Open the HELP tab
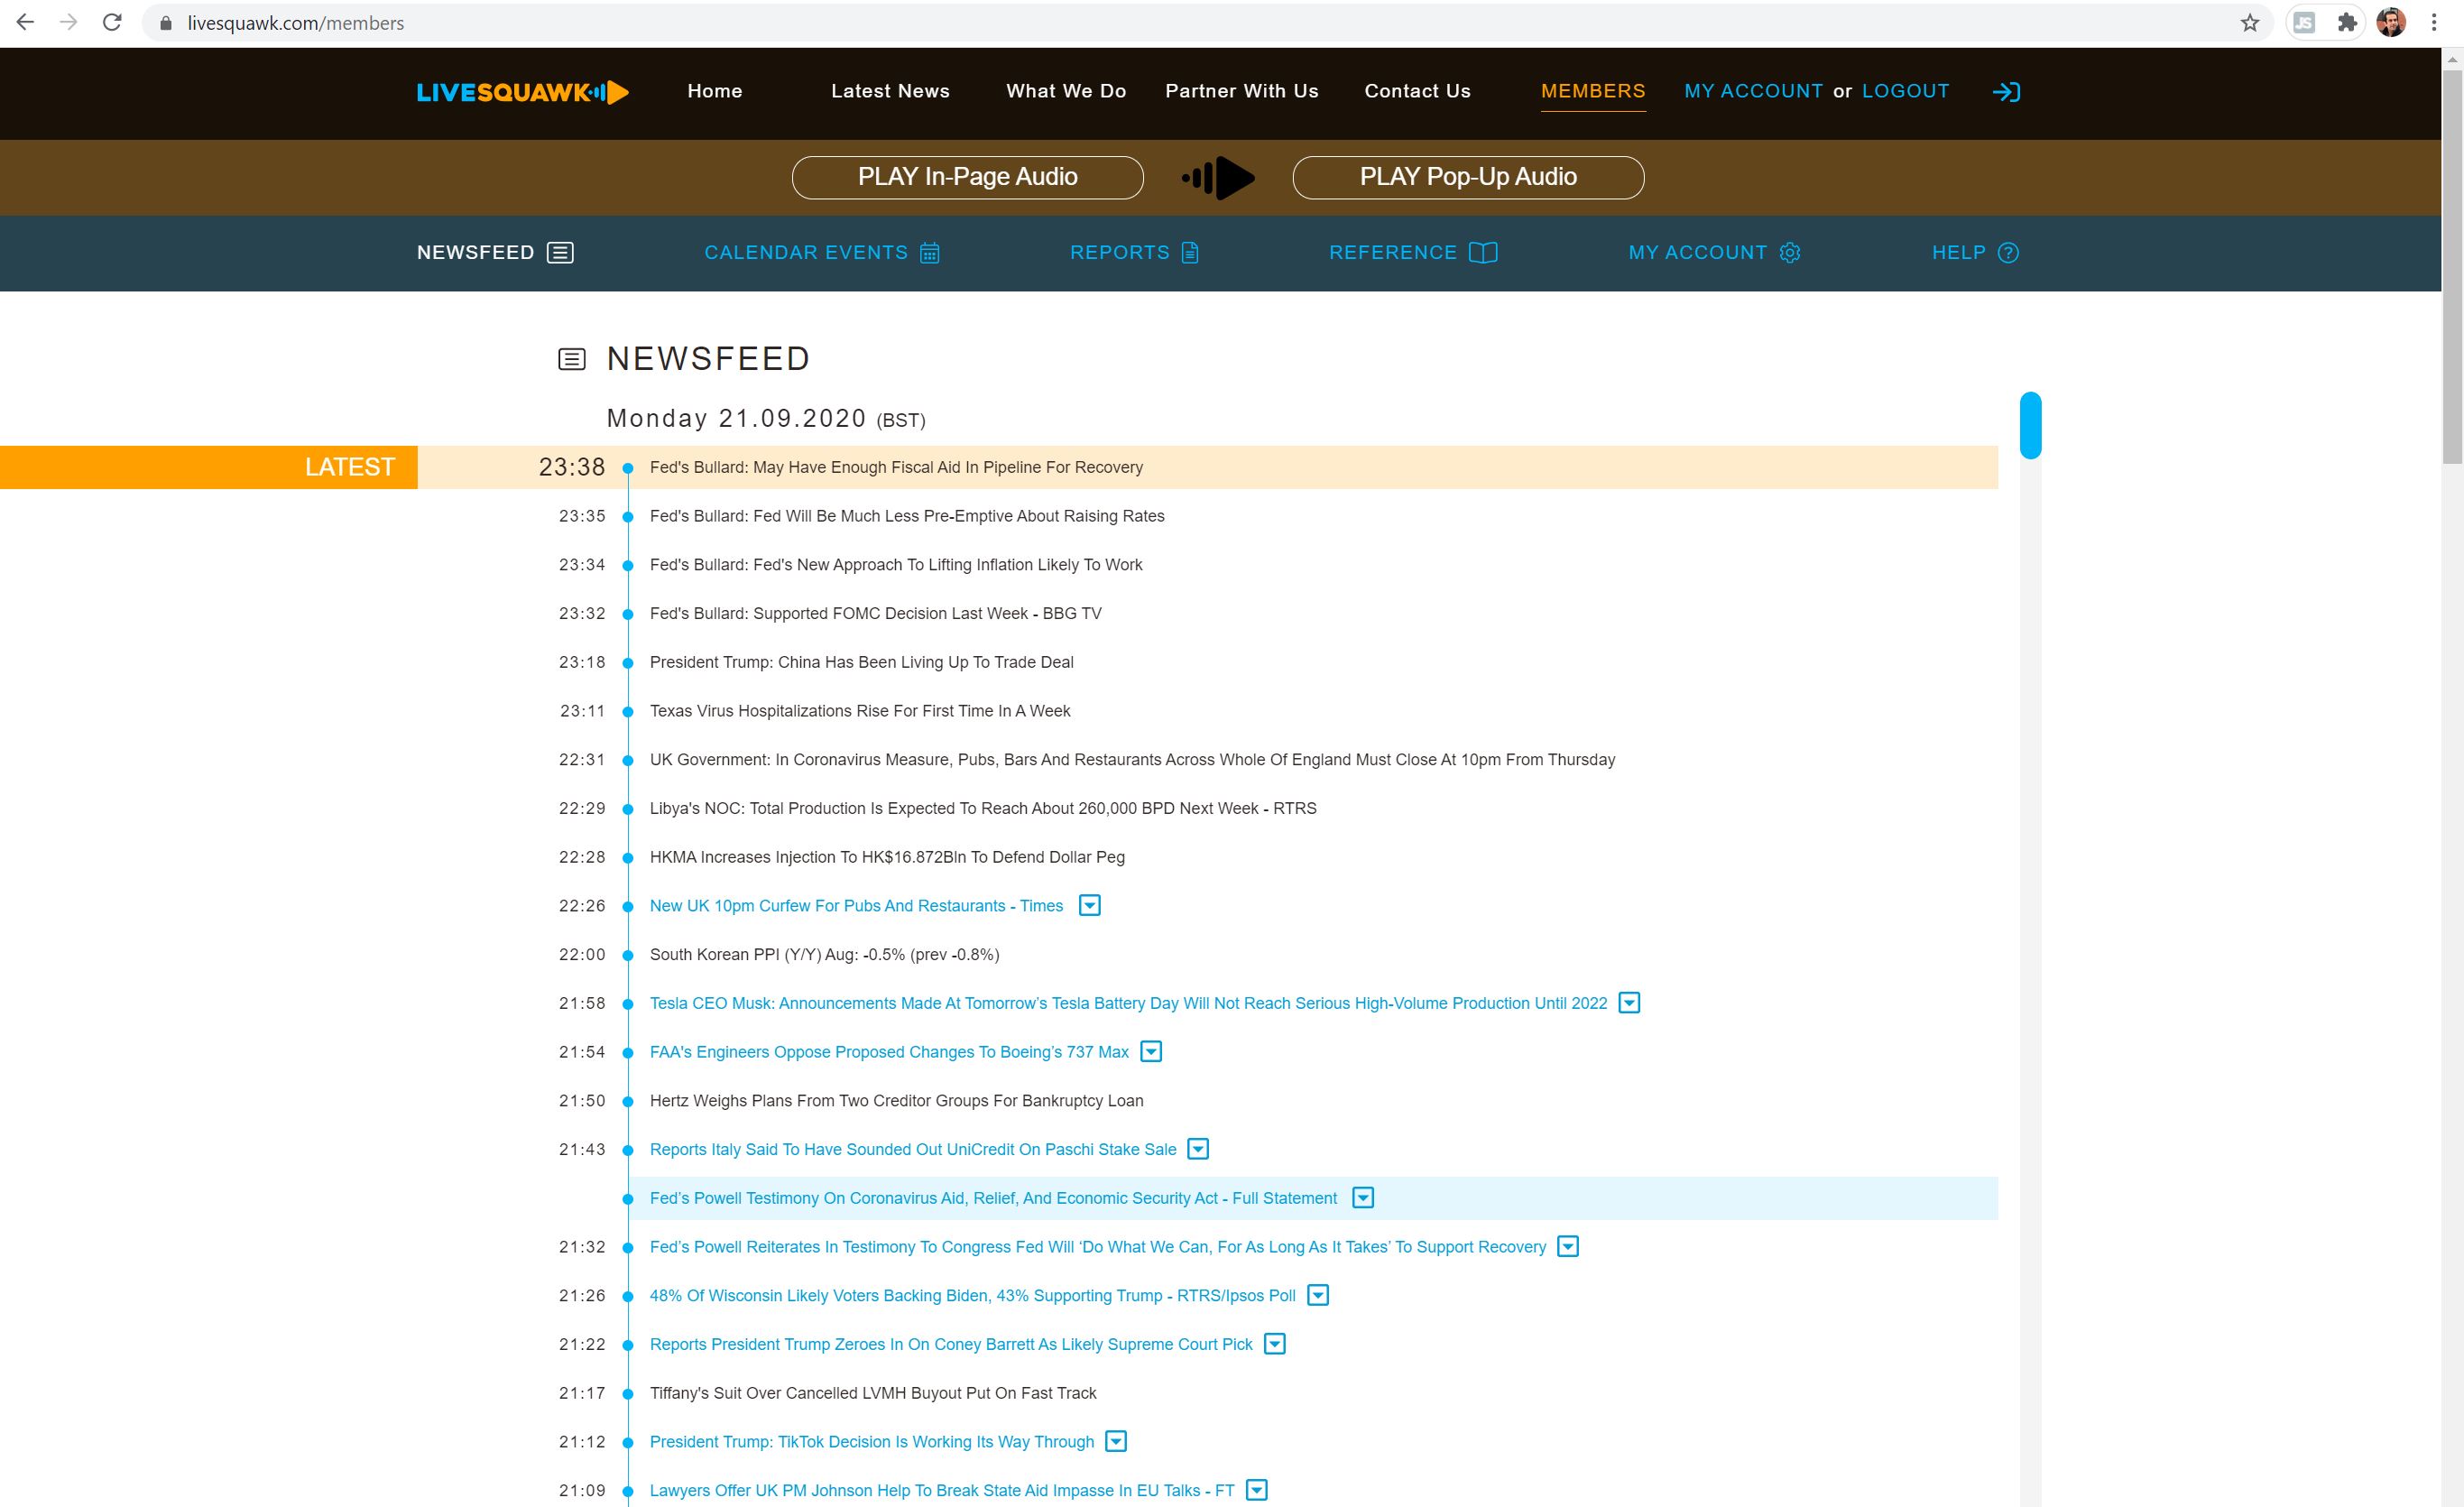This screenshot has width=2464, height=1507. 1975,253
